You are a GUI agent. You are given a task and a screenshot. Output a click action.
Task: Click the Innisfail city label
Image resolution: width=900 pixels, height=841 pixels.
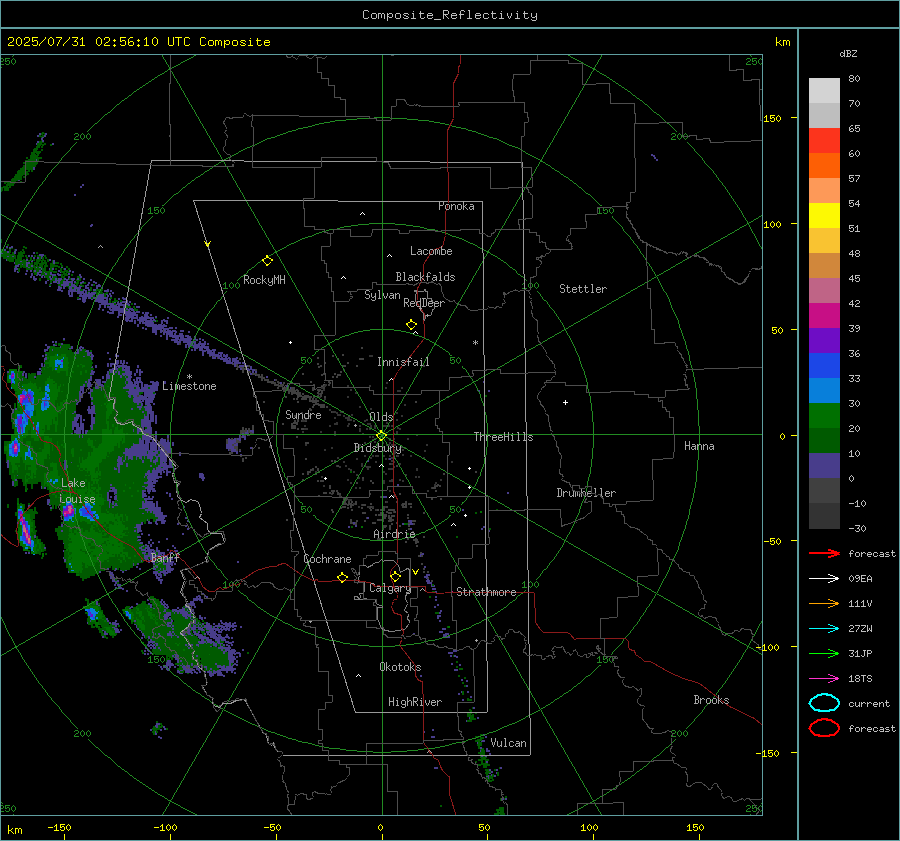tap(403, 362)
